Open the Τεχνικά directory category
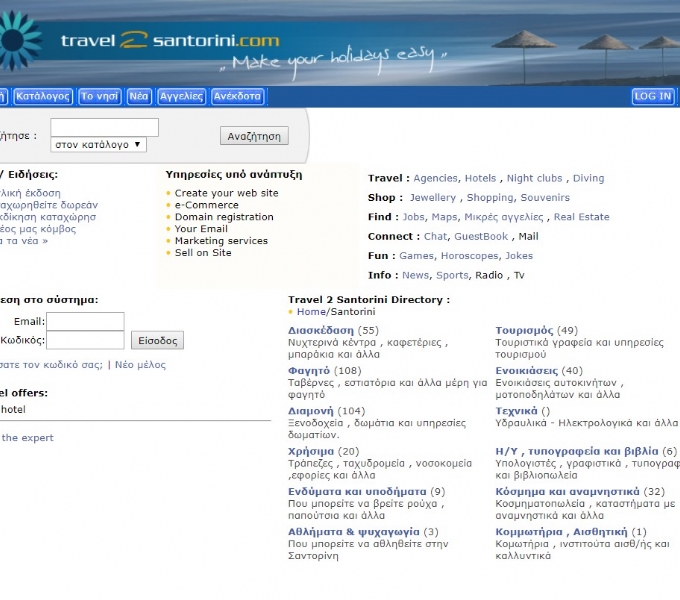The image size is (680, 600). click(x=517, y=411)
